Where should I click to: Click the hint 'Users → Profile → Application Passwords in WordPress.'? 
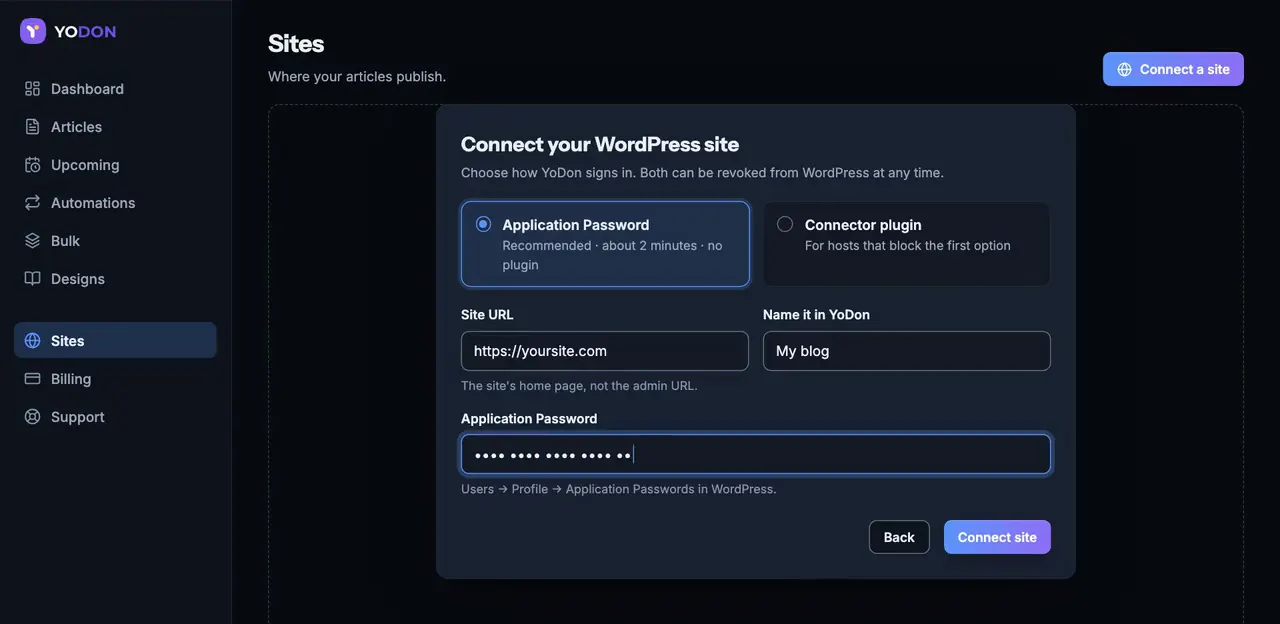pyautogui.click(x=618, y=489)
